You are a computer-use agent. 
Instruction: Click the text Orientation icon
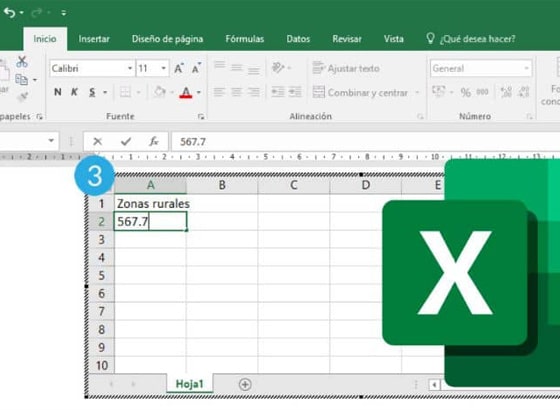[x=278, y=67]
